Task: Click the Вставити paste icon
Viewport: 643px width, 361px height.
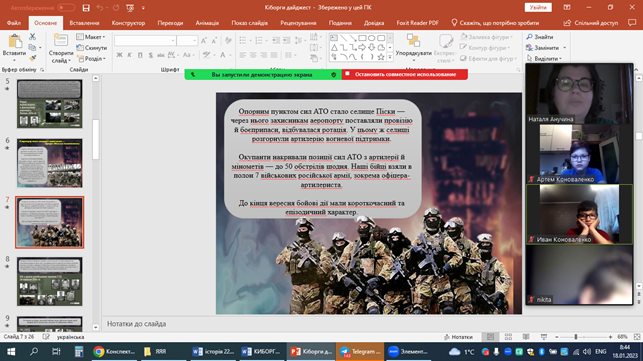Action: pyautogui.click(x=15, y=42)
